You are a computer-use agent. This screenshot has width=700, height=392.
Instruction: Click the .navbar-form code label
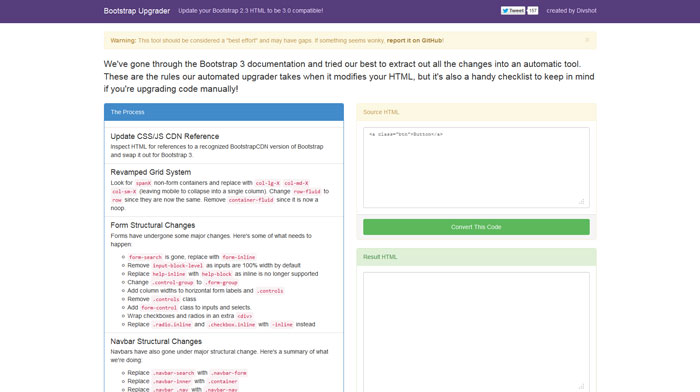tap(228, 373)
